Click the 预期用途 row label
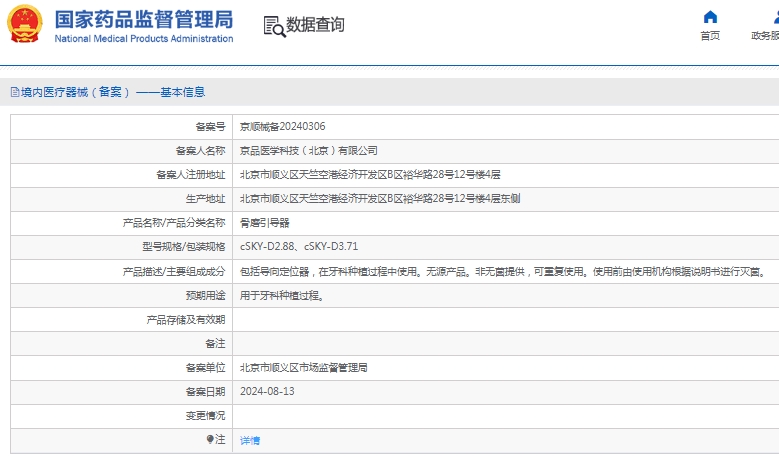The image size is (779, 460). click(x=205, y=296)
